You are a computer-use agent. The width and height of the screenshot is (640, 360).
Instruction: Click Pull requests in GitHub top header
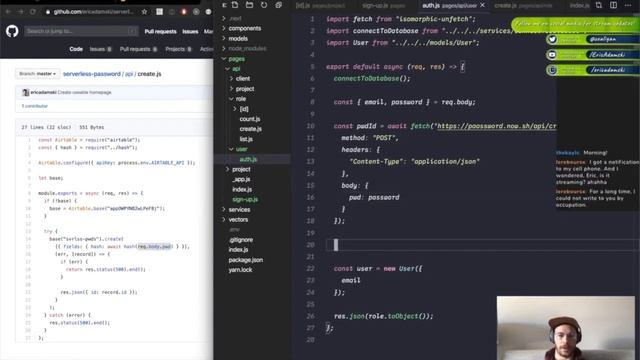pos(160,31)
